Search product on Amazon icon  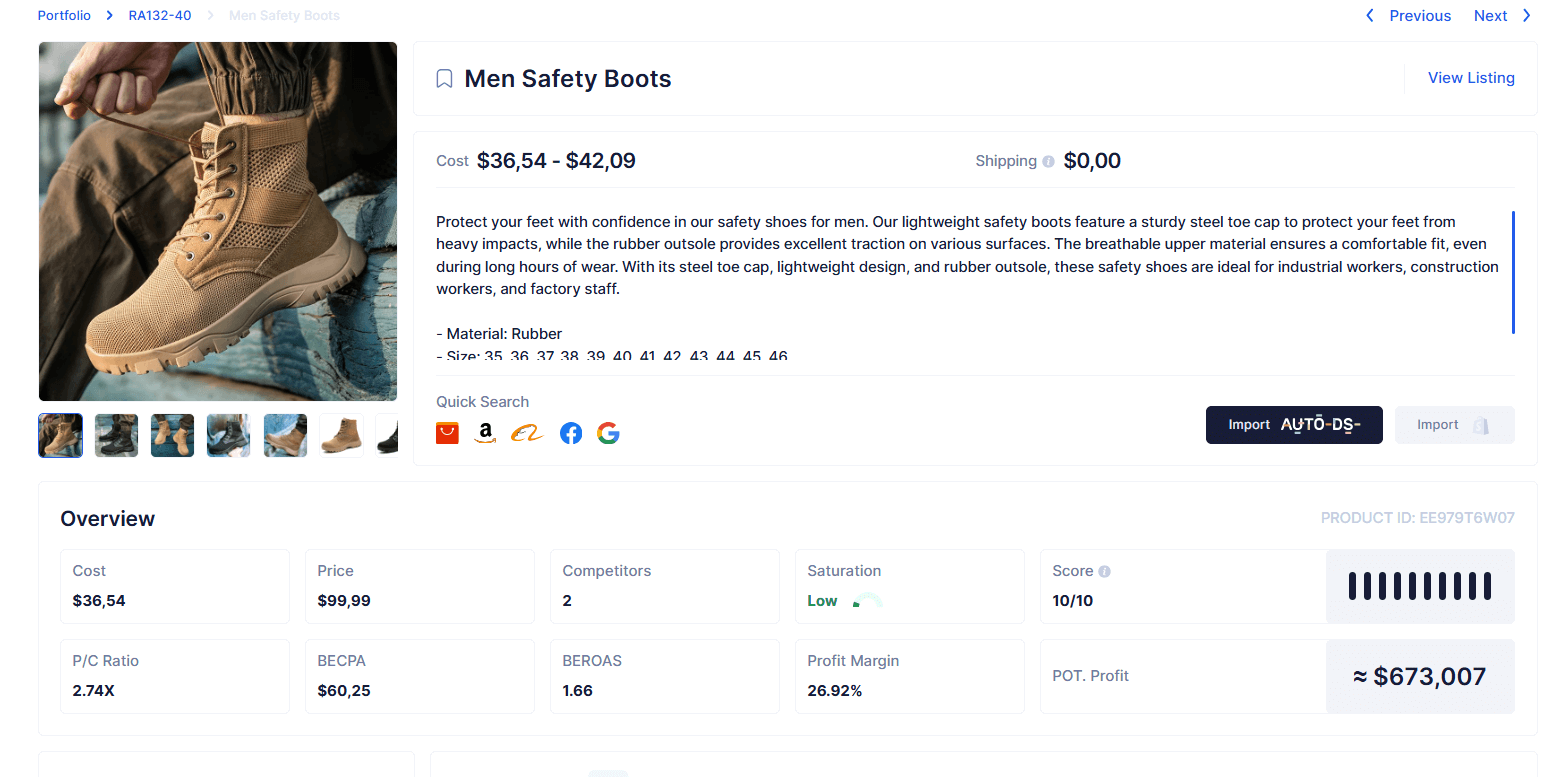point(485,433)
